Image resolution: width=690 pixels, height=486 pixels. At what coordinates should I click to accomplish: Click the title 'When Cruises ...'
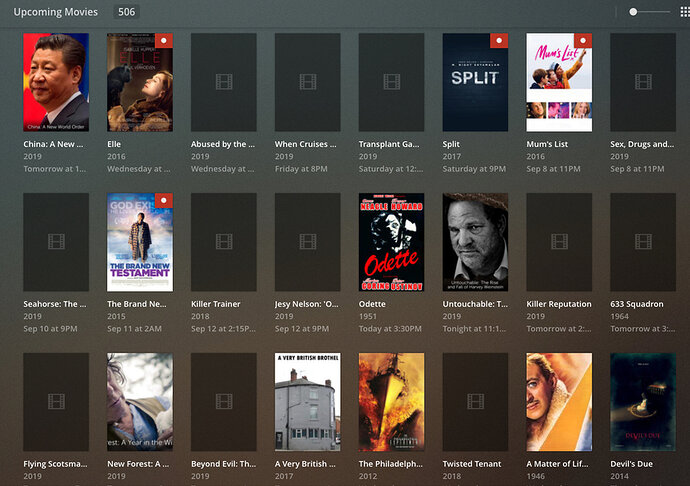coord(305,144)
